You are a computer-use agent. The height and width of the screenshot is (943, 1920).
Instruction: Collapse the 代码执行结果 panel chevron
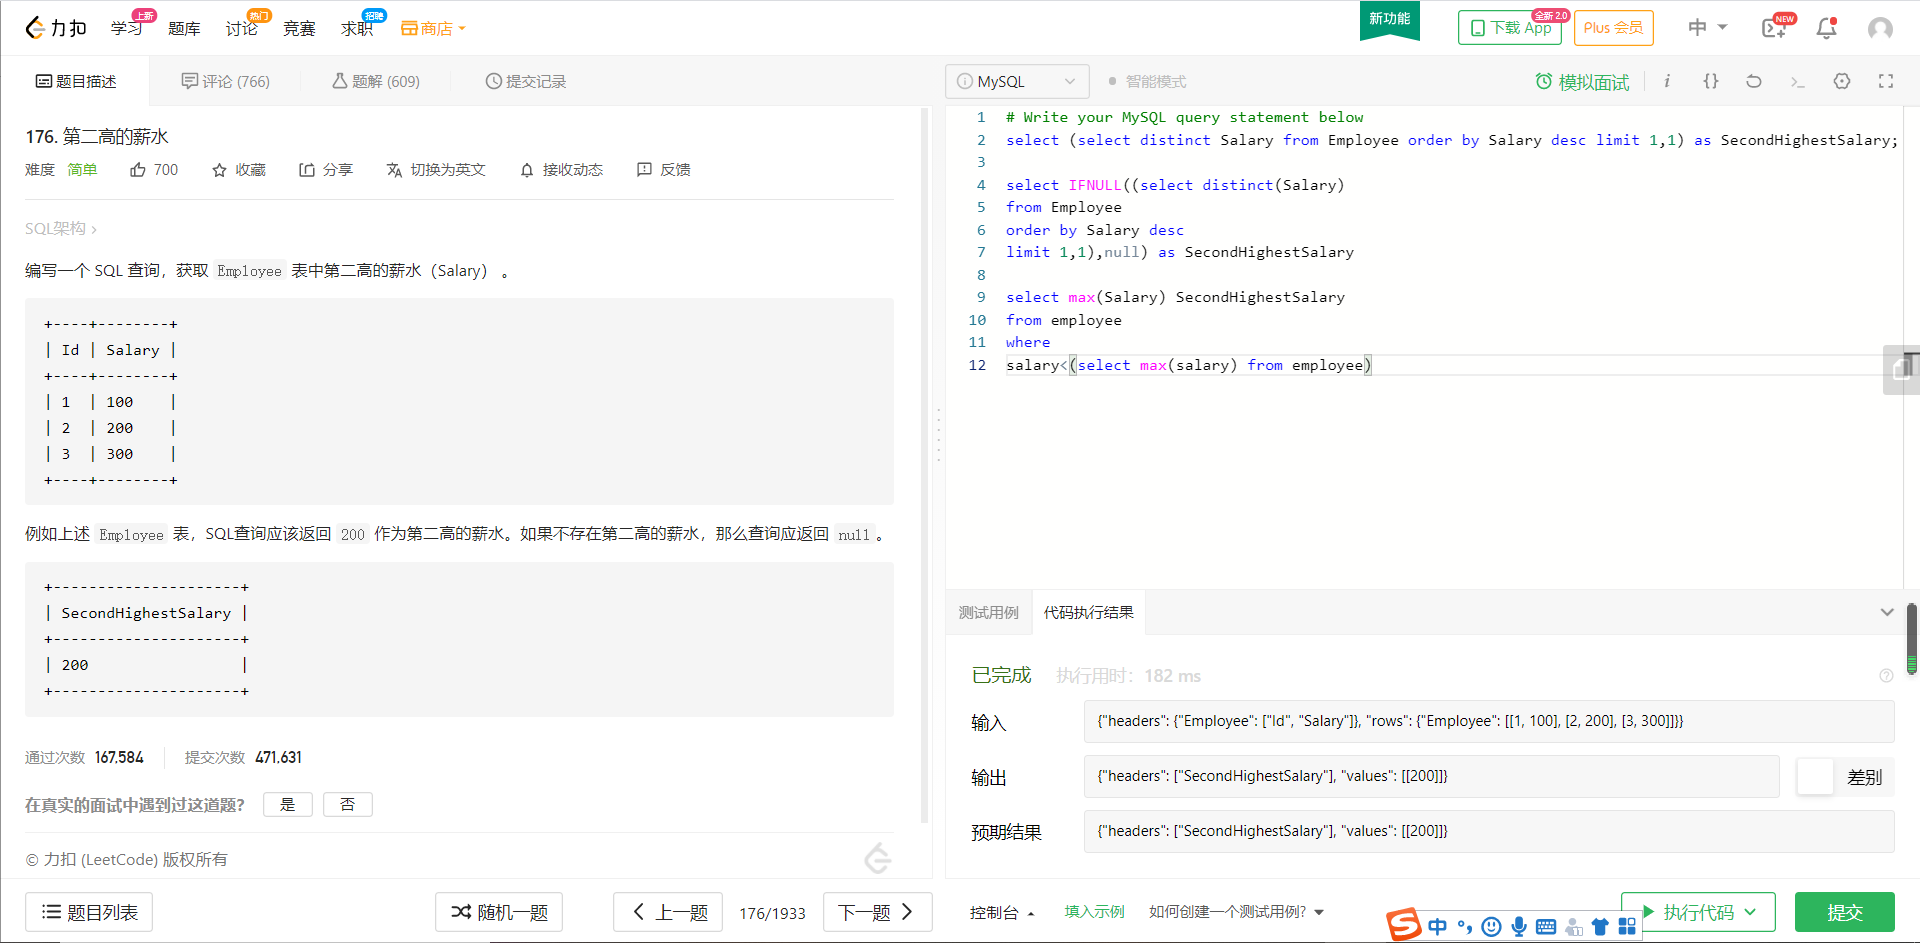pos(1888,612)
